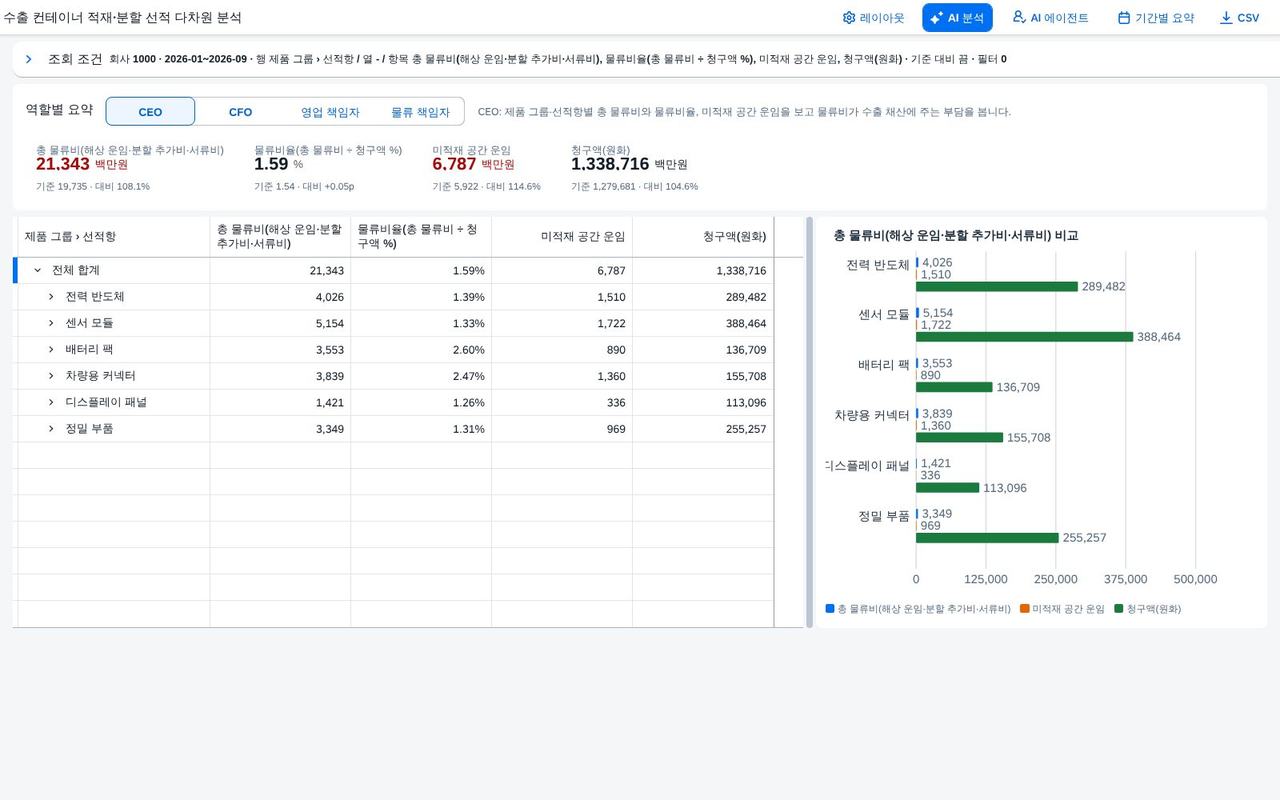1280x800 pixels.
Task: Toggle the orange 미적재 공간 운임 legend swatch
Action: pyautogui.click(x=1025, y=608)
